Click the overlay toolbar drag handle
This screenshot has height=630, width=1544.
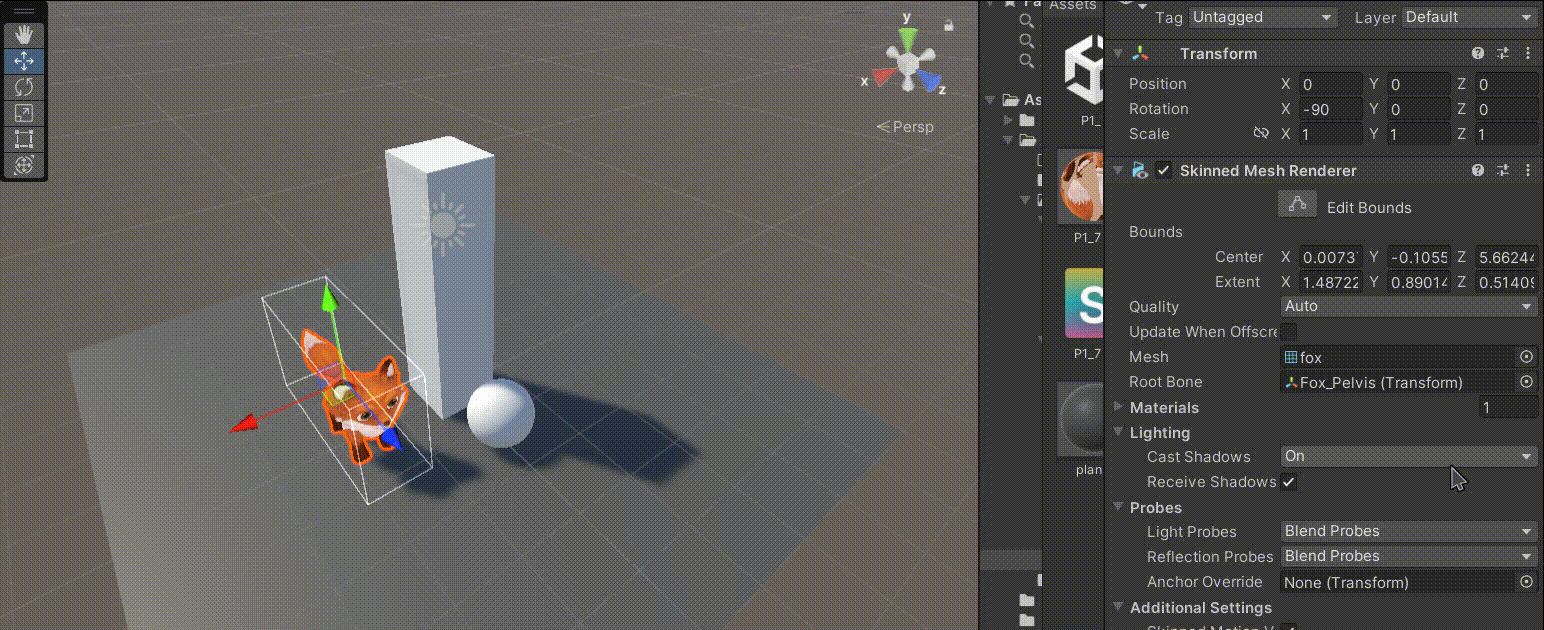pos(24,13)
